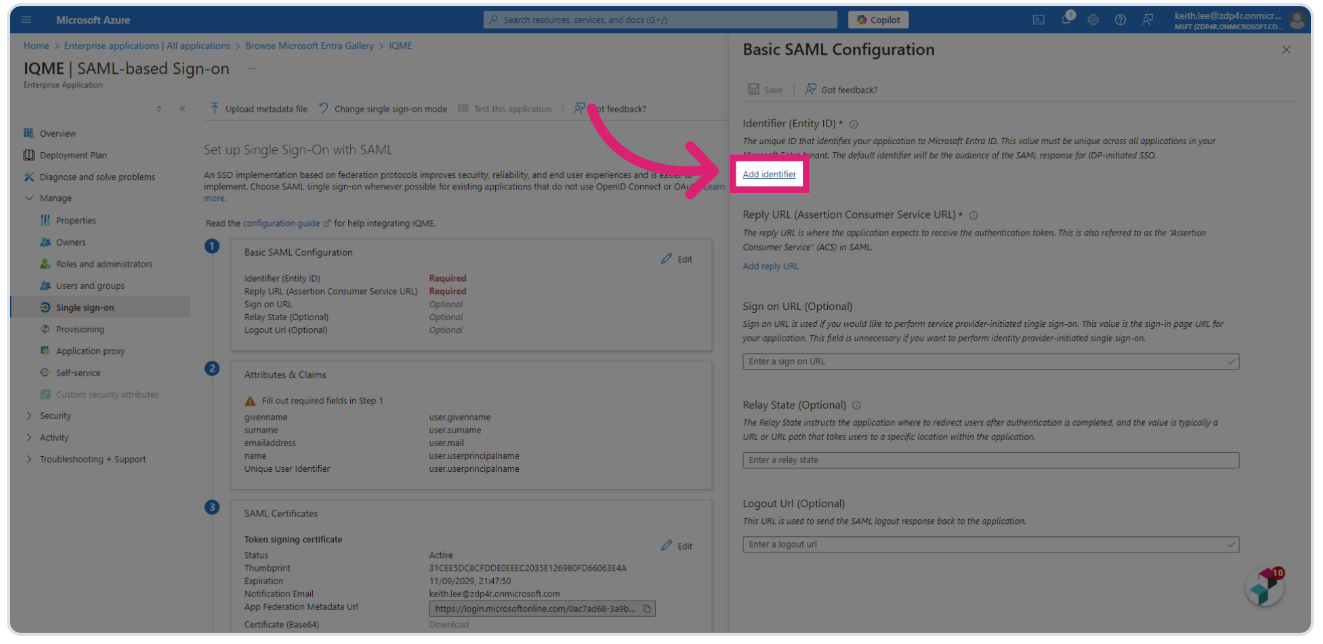1323x644 pixels.
Task: Open Overview in the sidebar
Action: click(58, 134)
